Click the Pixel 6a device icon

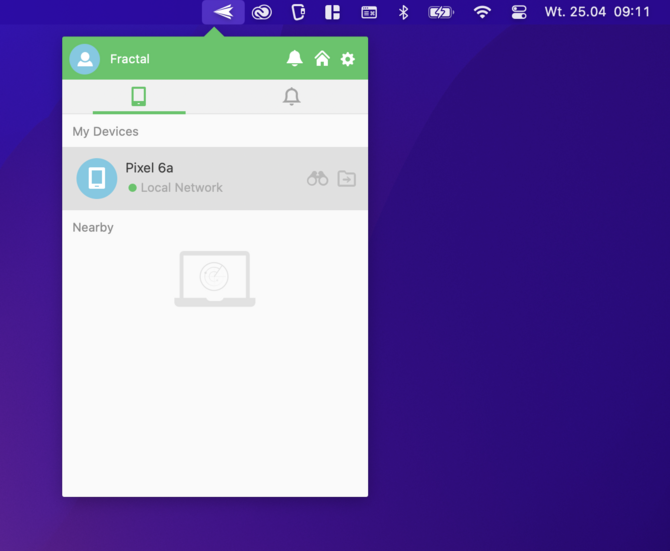tap(97, 179)
